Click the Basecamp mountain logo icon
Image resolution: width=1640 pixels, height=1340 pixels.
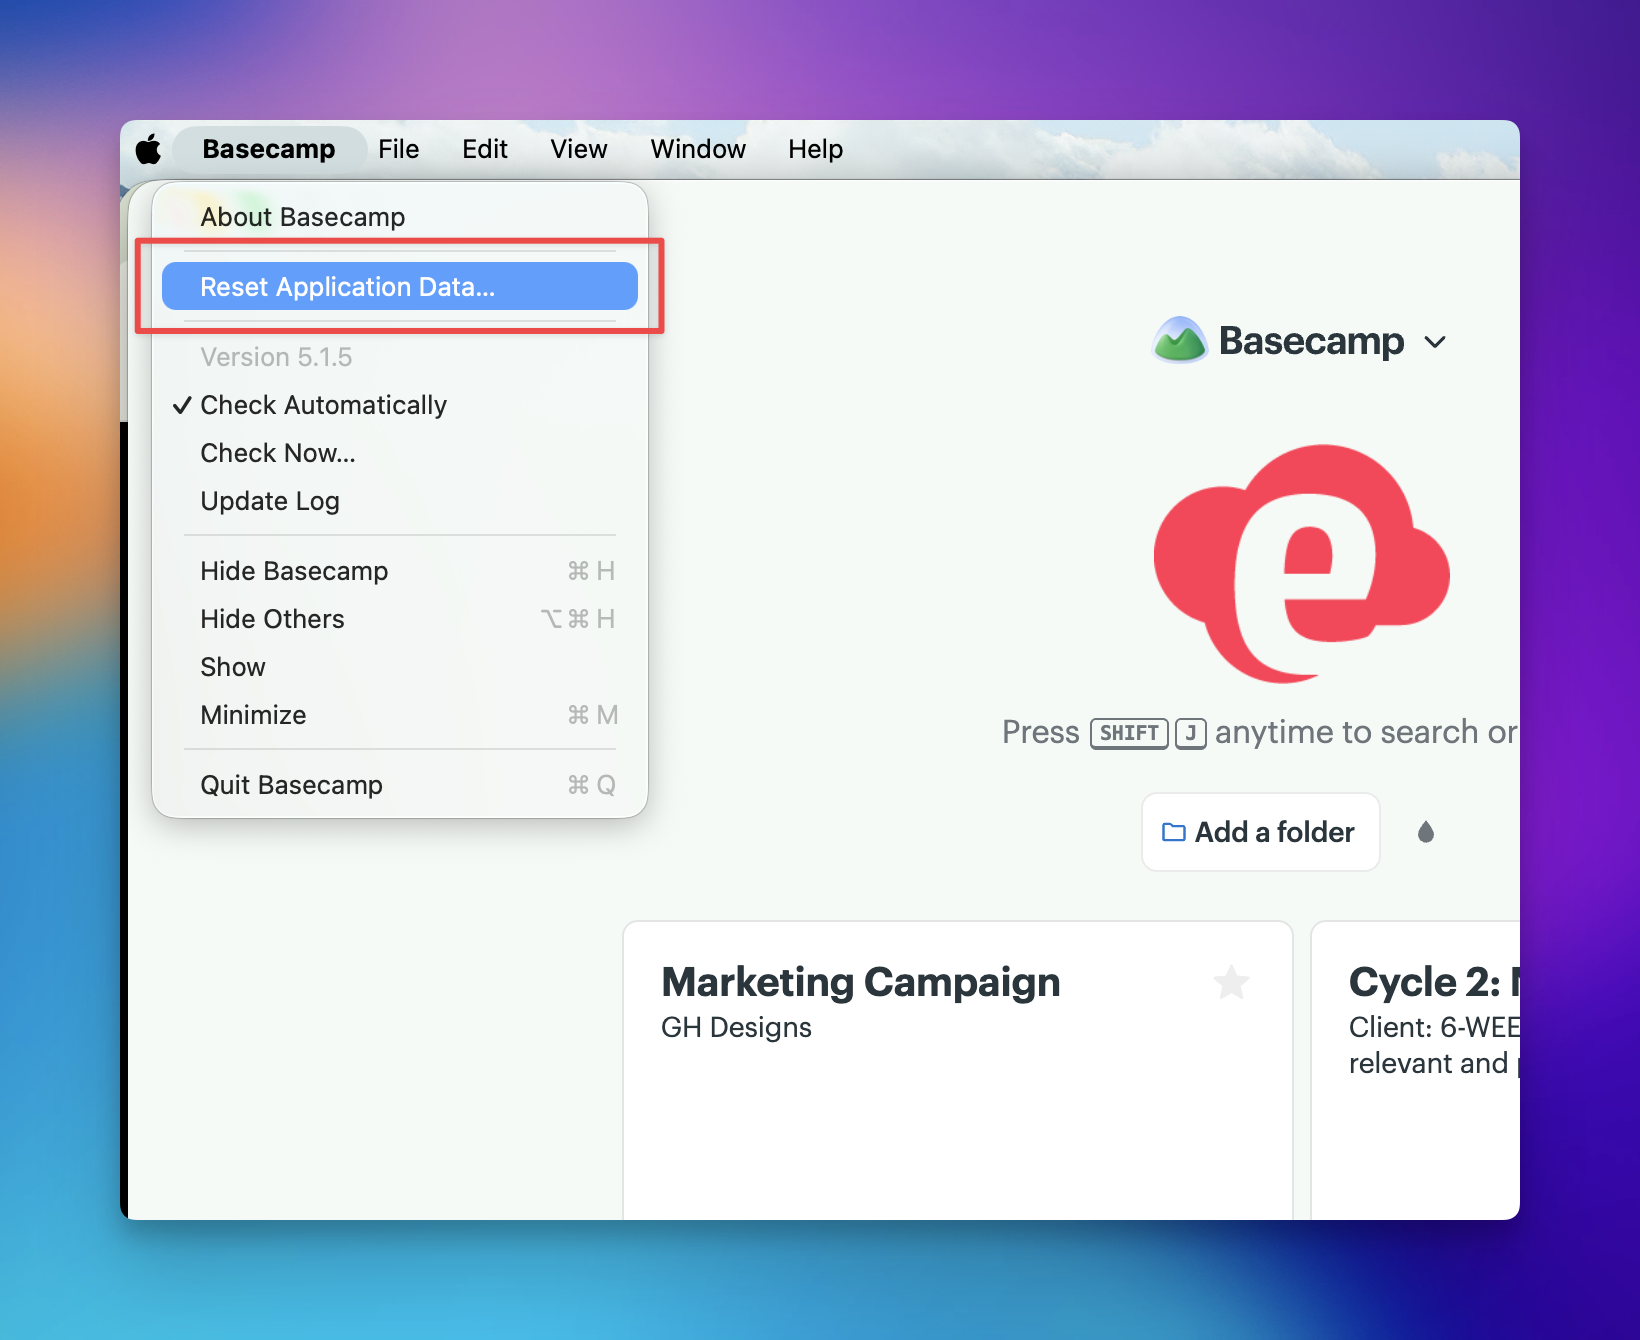pyautogui.click(x=1180, y=340)
